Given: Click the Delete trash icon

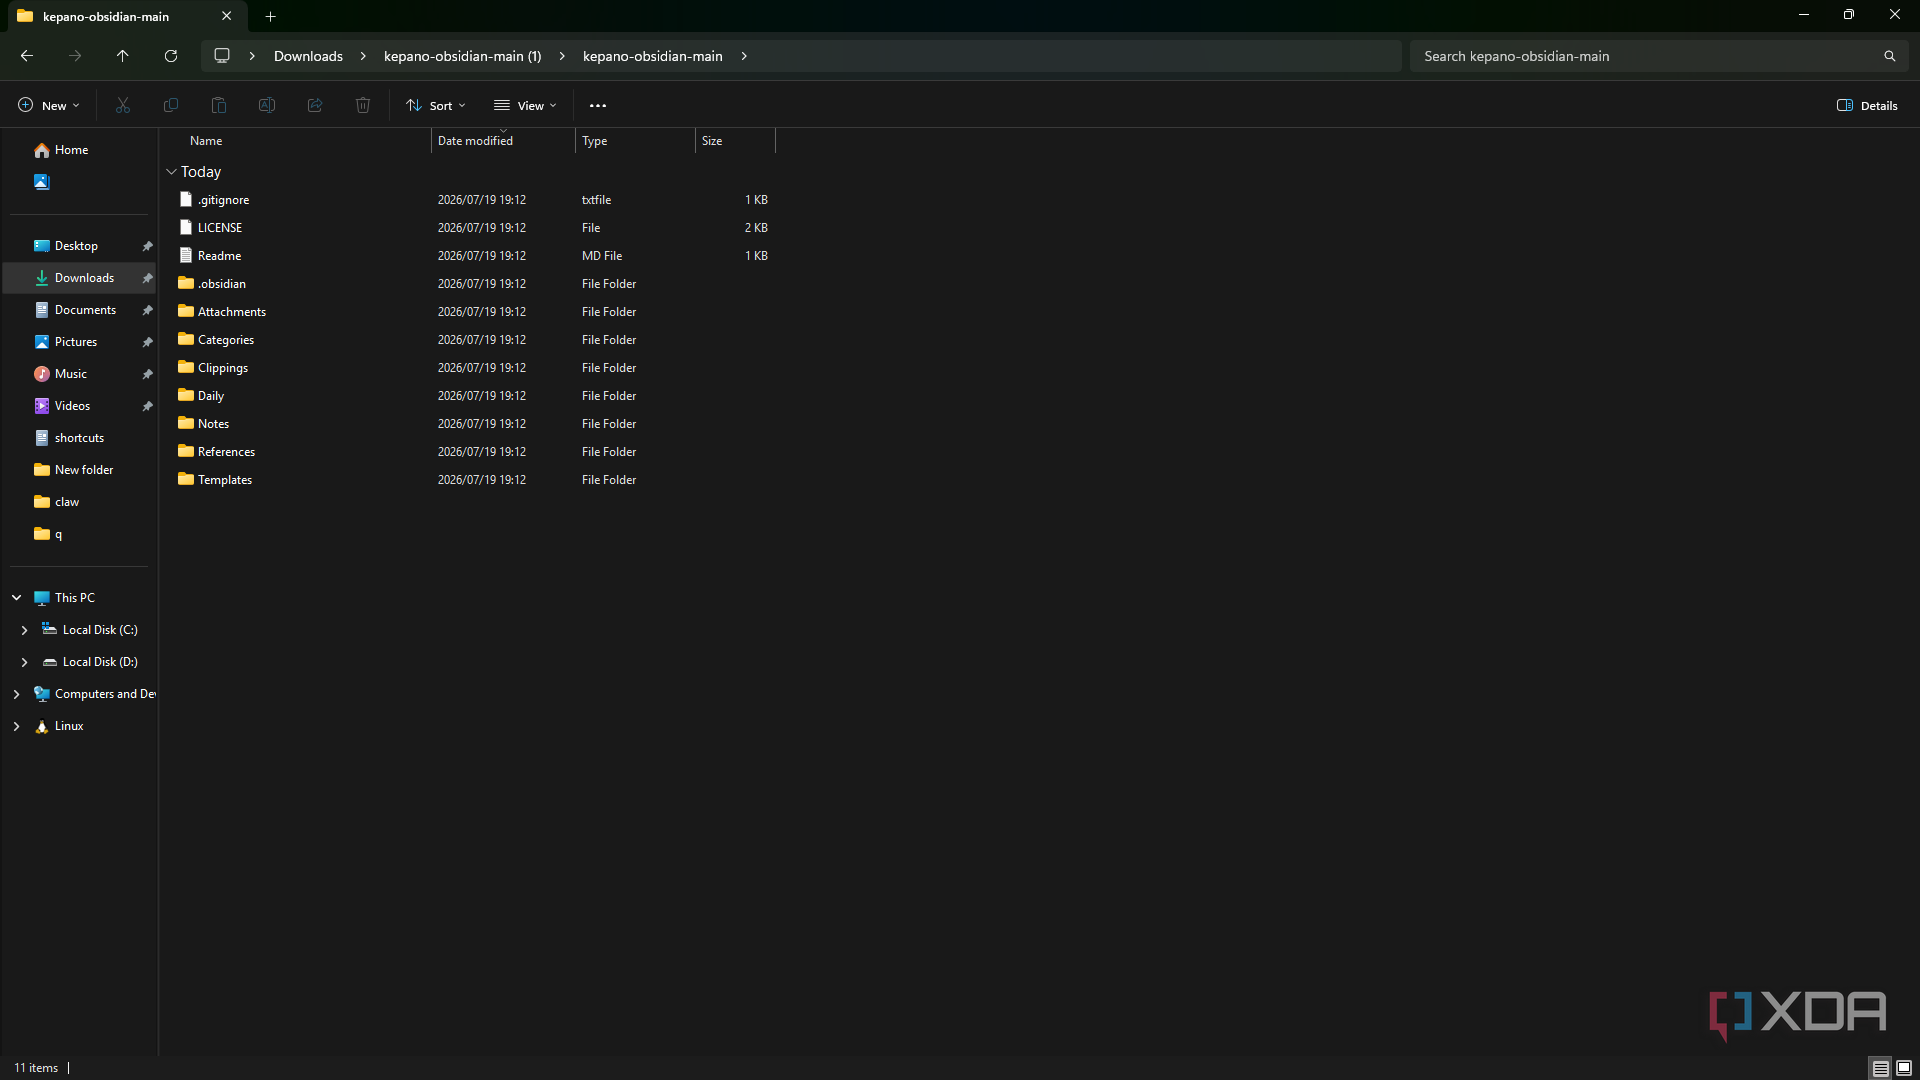Looking at the screenshot, I should pos(363,105).
